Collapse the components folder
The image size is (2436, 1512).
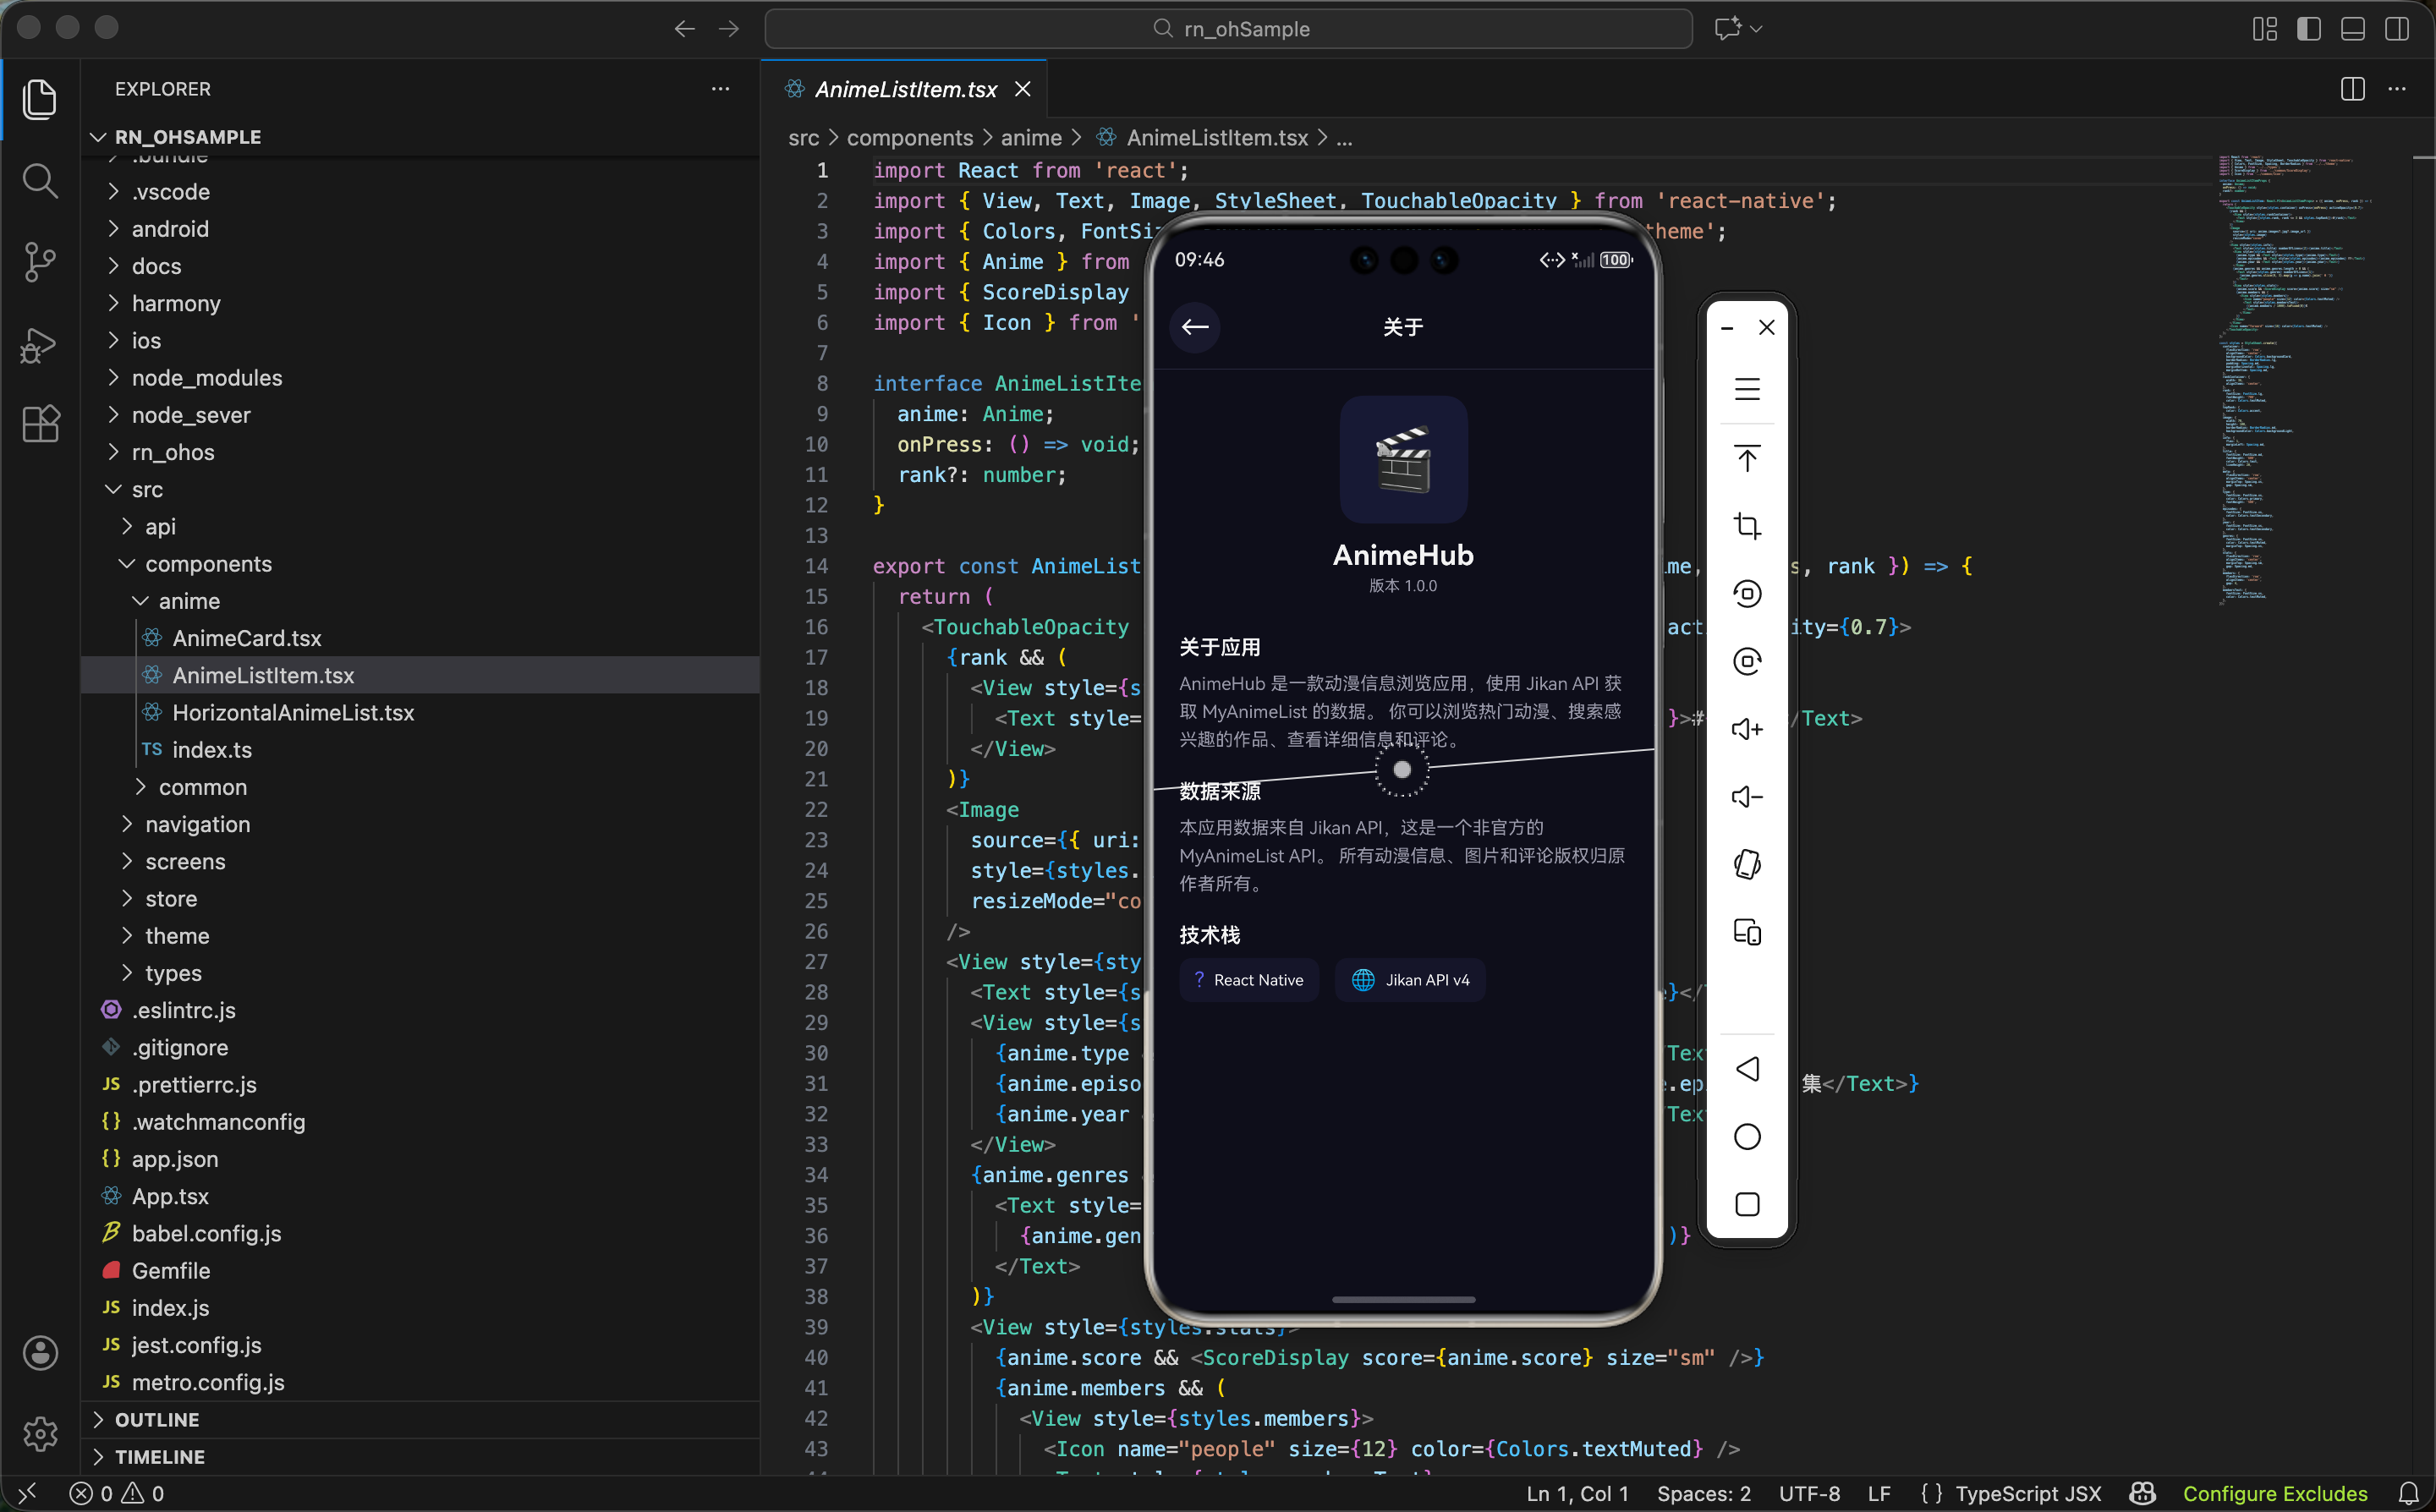coord(208,564)
